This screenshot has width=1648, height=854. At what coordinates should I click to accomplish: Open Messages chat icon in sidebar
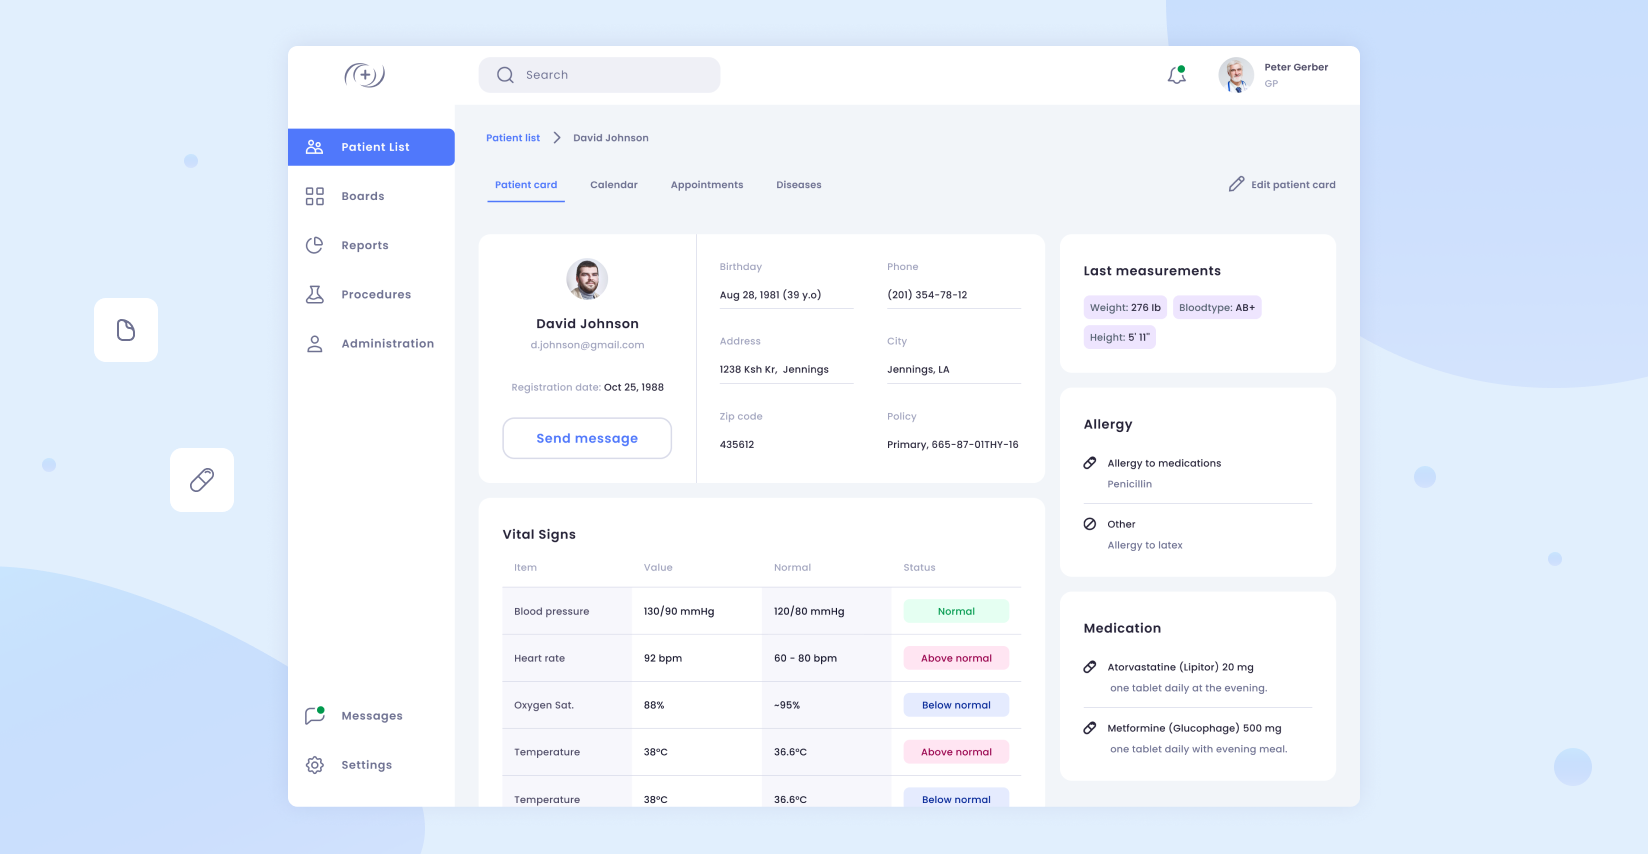click(x=315, y=715)
